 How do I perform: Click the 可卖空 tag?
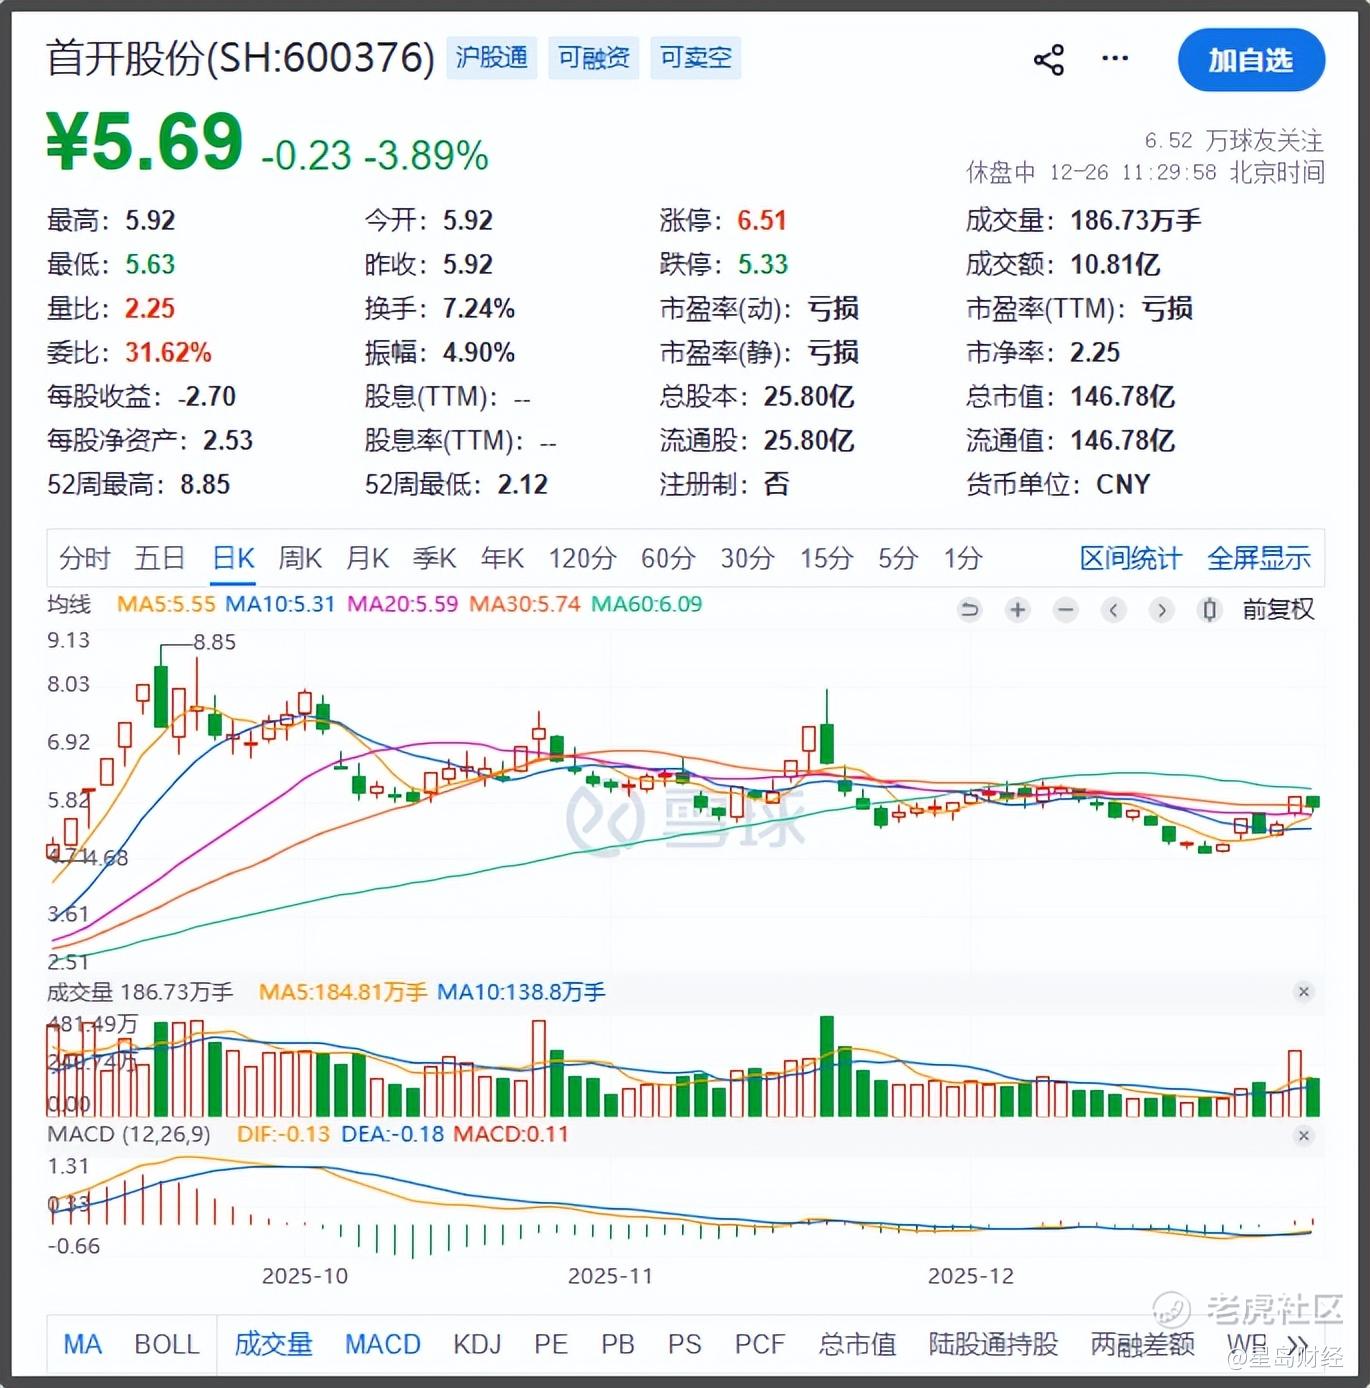coord(696,57)
